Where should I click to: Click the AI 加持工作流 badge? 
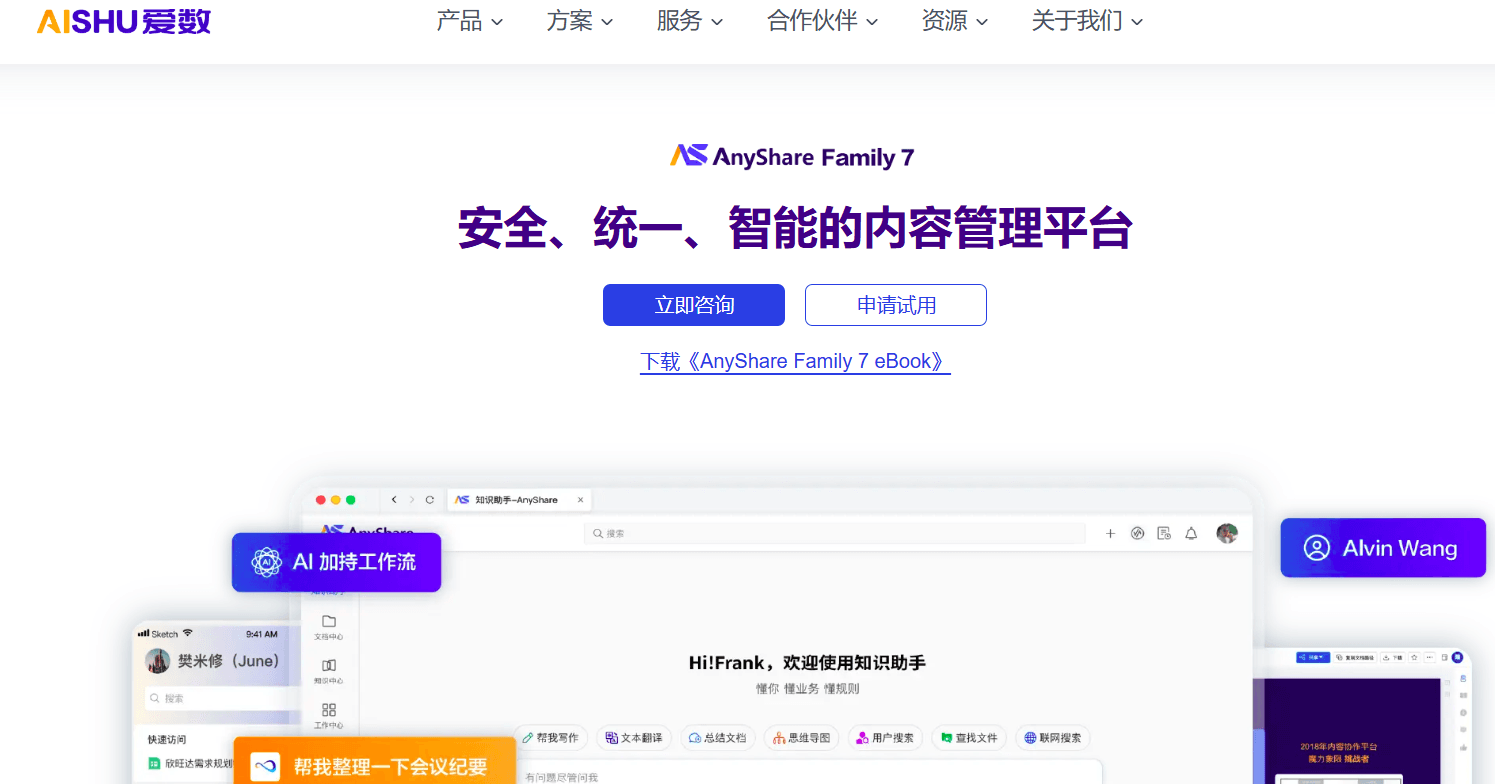[x=336, y=562]
